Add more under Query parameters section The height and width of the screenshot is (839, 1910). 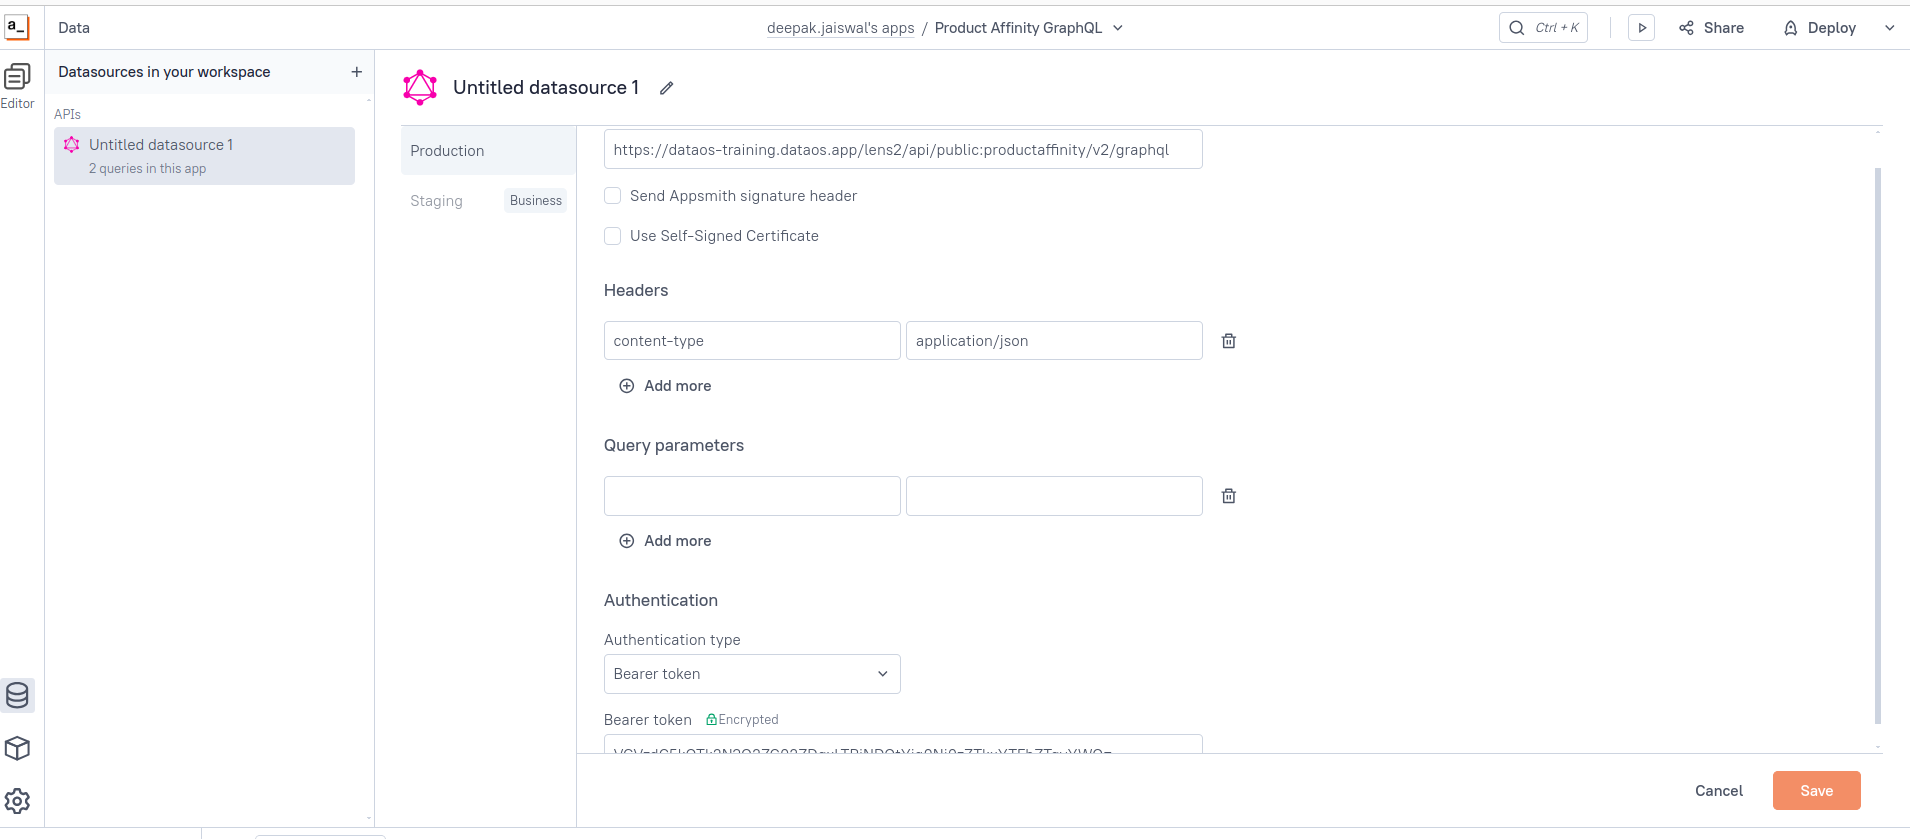click(x=666, y=541)
